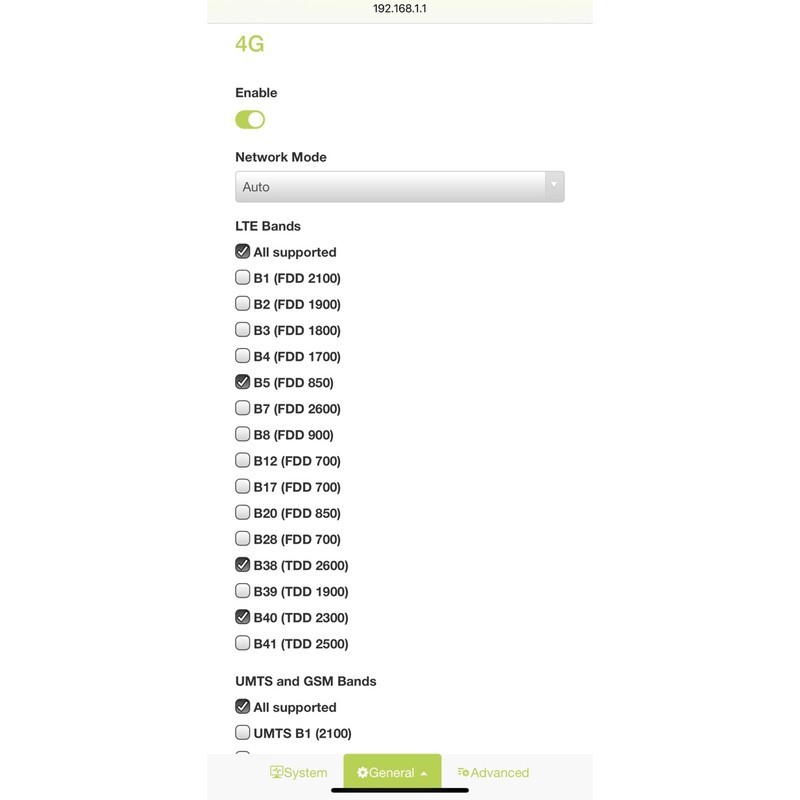Click the System monitor icon
Image resolution: width=800 pixels, height=800 pixels.
click(x=276, y=772)
